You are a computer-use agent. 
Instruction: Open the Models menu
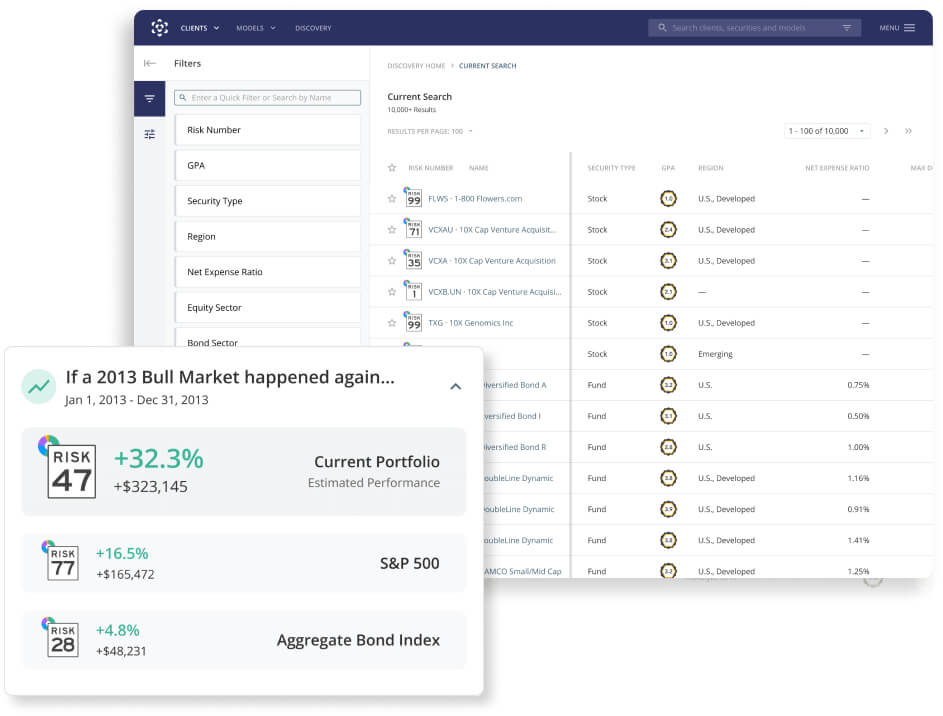point(256,28)
